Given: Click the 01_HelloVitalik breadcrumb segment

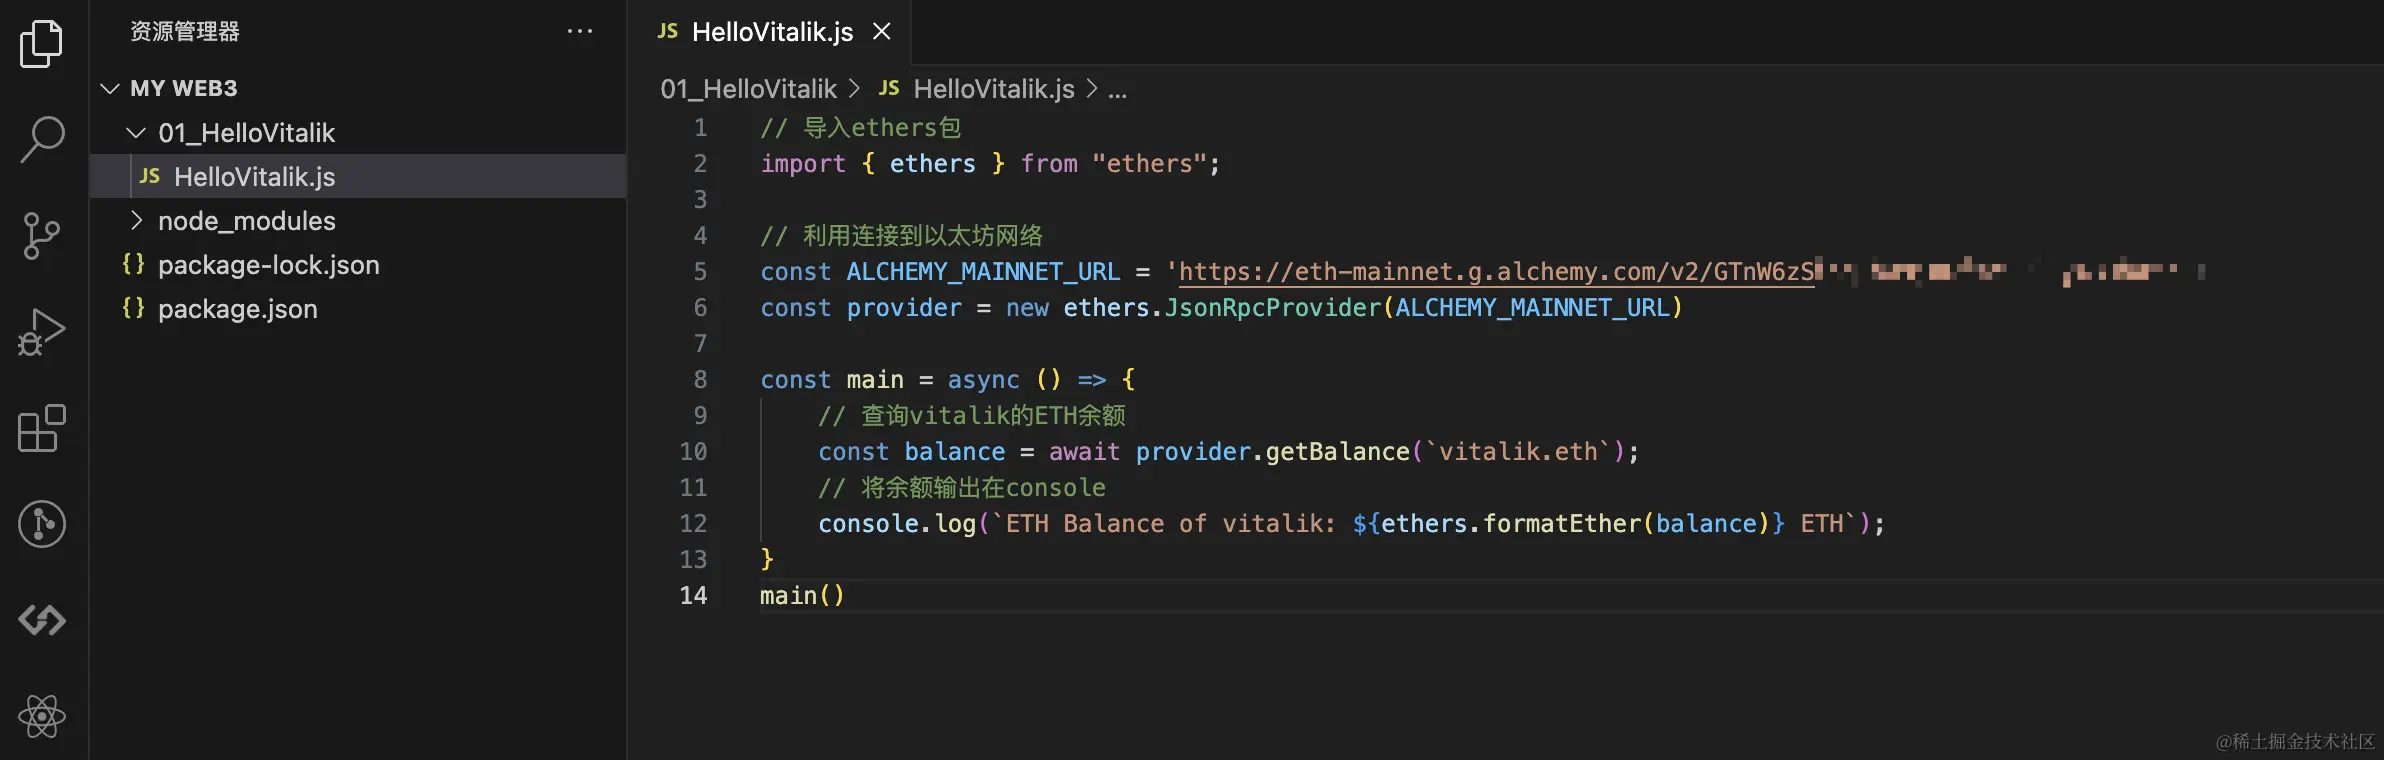Looking at the screenshot, I should pos(748,89).
